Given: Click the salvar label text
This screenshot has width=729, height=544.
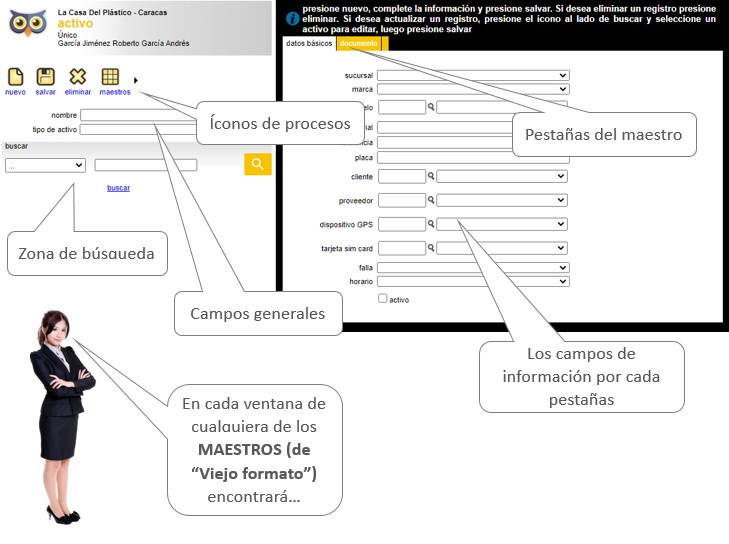Looking at the screenshot, I should click(46, 92).
